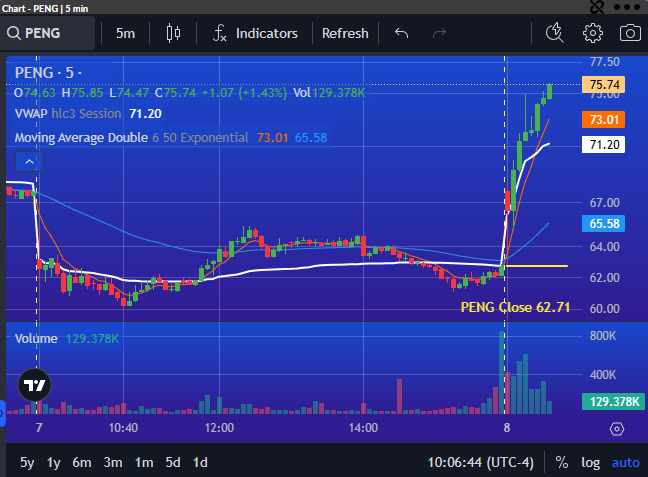Redo the last chart action

coord(439,33)
